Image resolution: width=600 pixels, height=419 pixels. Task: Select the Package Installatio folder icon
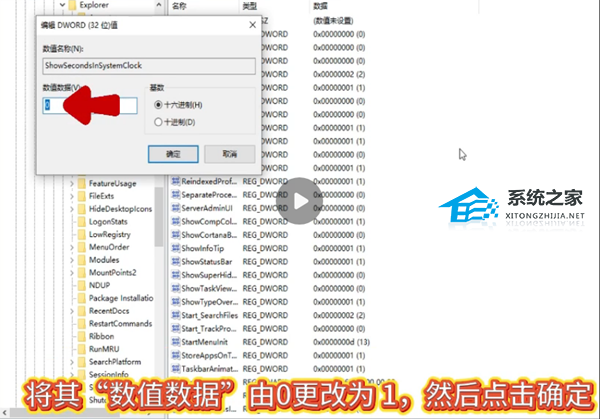click(x=82, y=298)
